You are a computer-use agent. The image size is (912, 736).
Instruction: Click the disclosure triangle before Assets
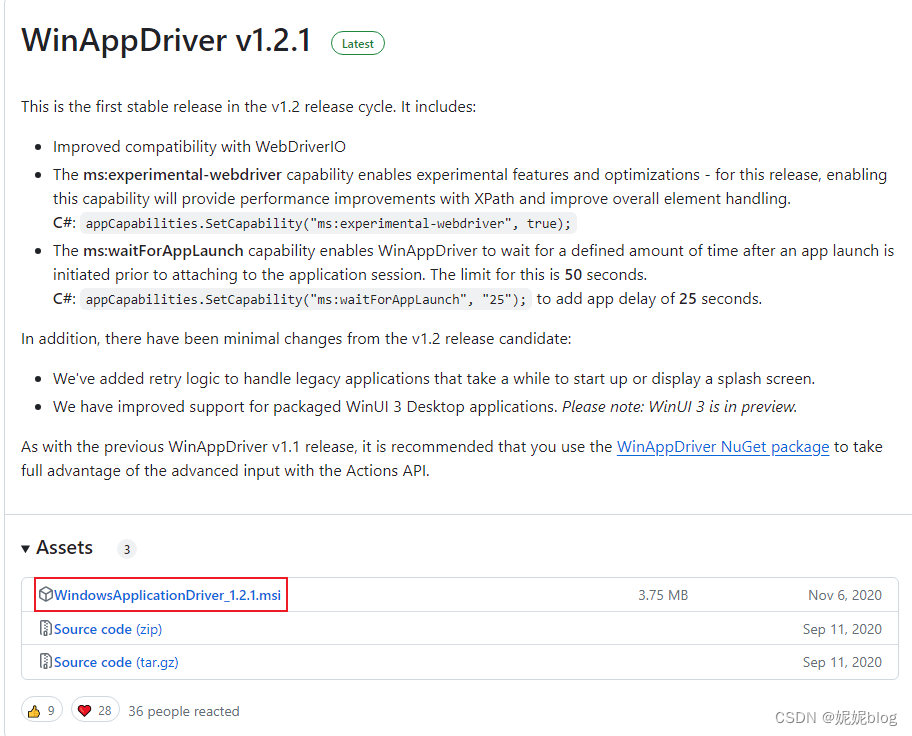coord(25,548)
